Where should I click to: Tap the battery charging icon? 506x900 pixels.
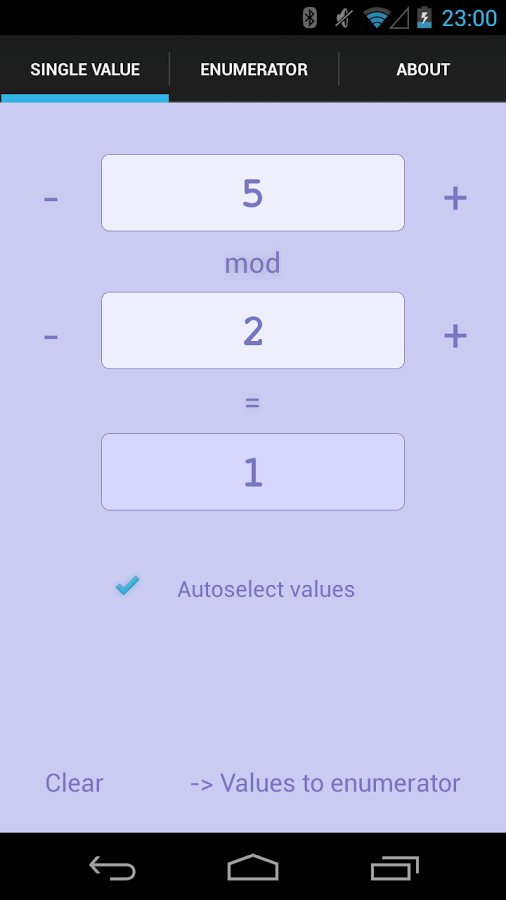click(424, 18)
